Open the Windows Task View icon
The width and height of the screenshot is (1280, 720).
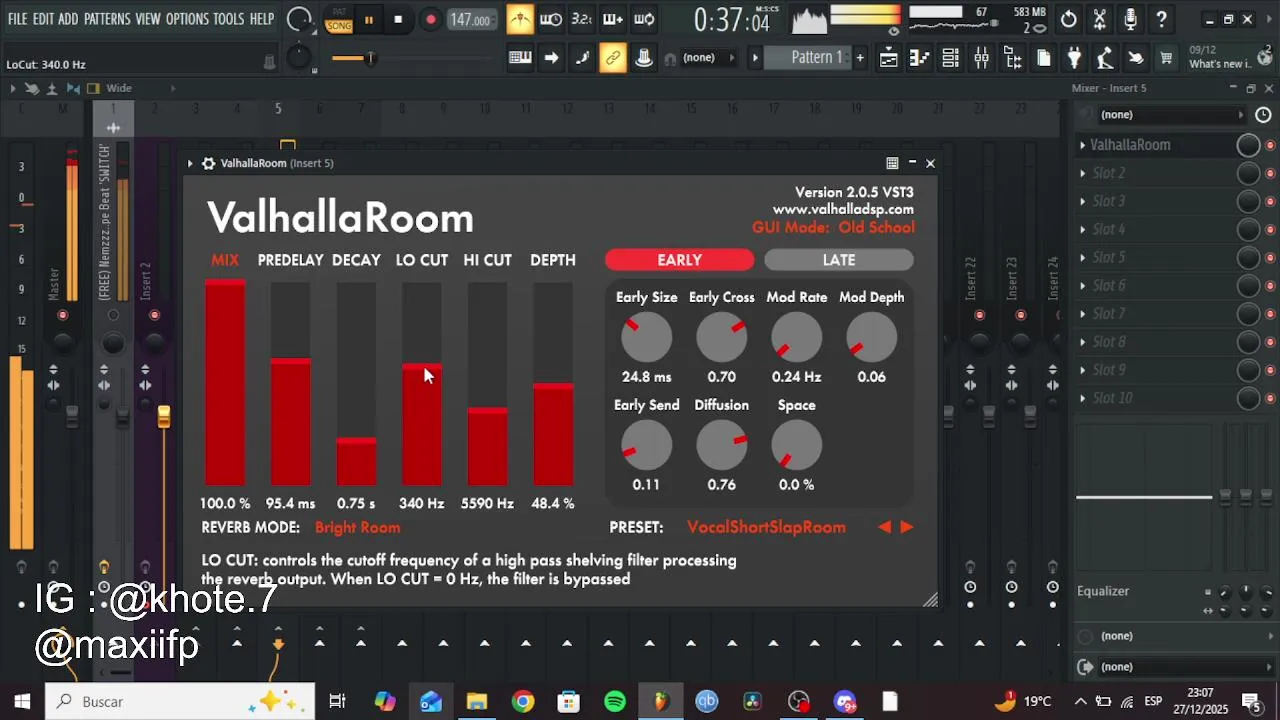click(x=337, y=701)
